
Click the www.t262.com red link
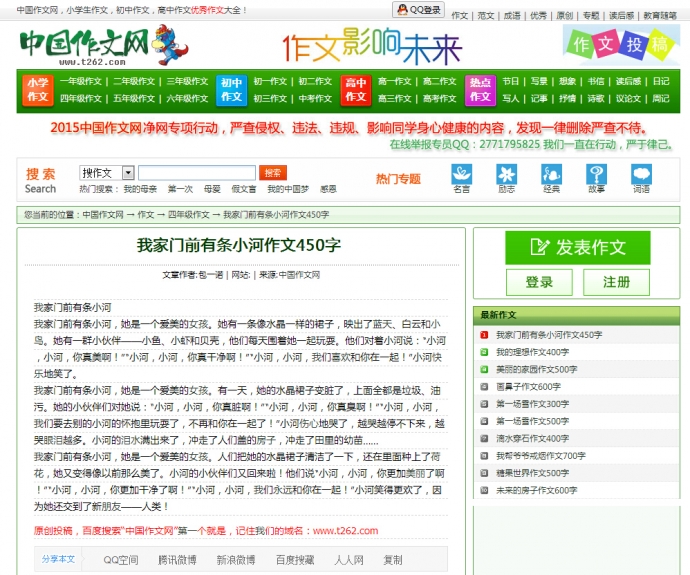345,531
